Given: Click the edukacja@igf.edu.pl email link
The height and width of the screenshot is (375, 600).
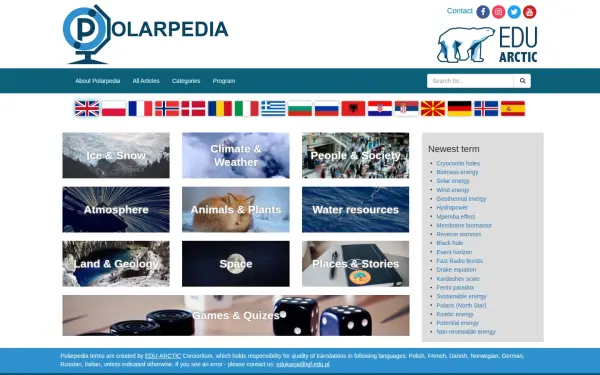Looking at the screenshot, I should pos(303,364).
